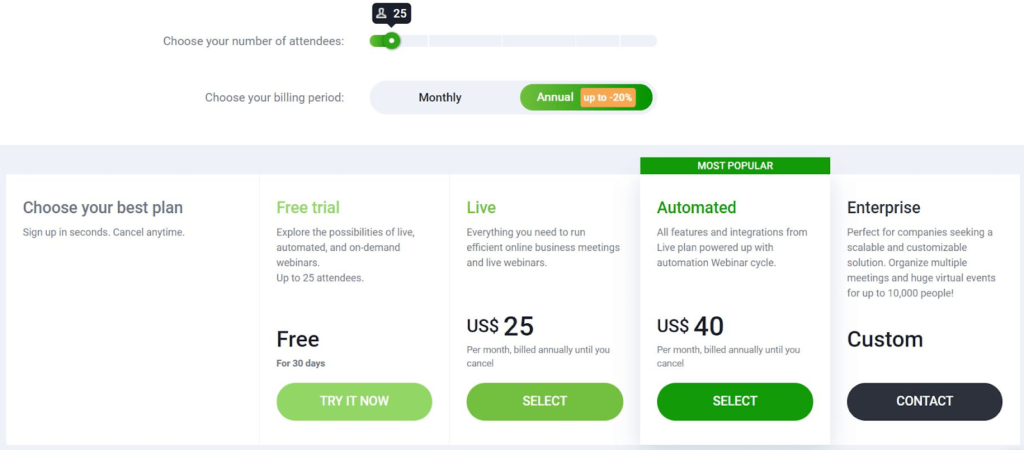Screen dimensions: 1024x450
Task: Click SELECT under the Live plan
Action: 545,401
